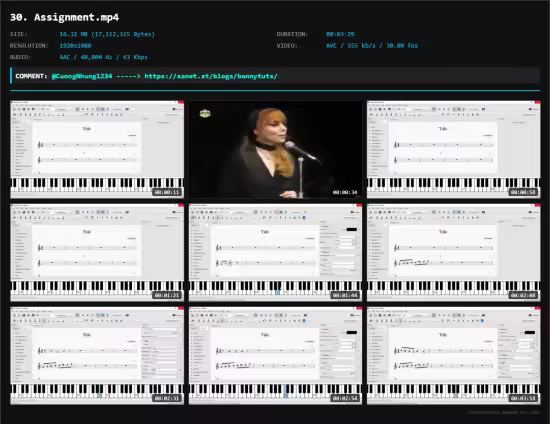Click the 'RESOLUTION:' label

tap(29, 46)
